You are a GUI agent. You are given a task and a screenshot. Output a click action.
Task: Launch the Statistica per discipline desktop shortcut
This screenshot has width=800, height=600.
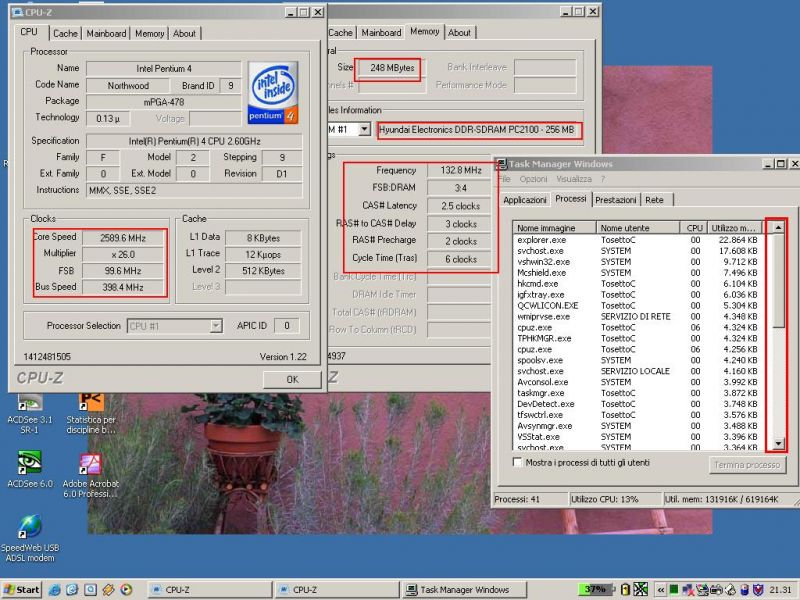click(91, 413)
